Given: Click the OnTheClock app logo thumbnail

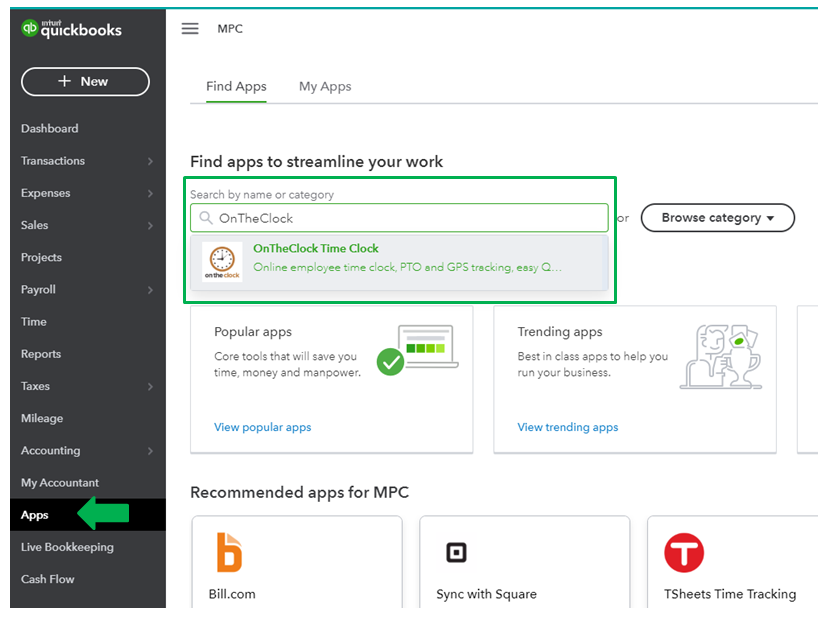Looking at the screenshot, I should point(222,262).
